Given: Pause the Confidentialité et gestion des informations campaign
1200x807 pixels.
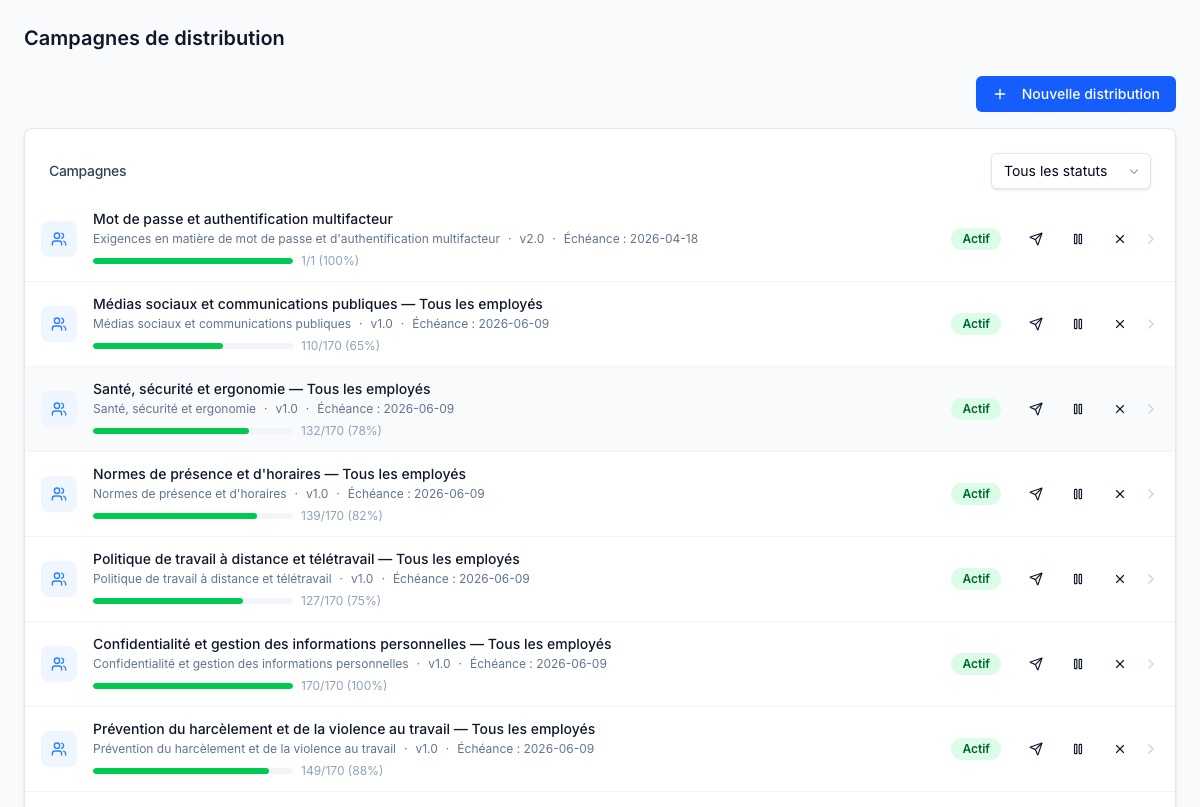Looking at the screenshot, I should 1078,664.
